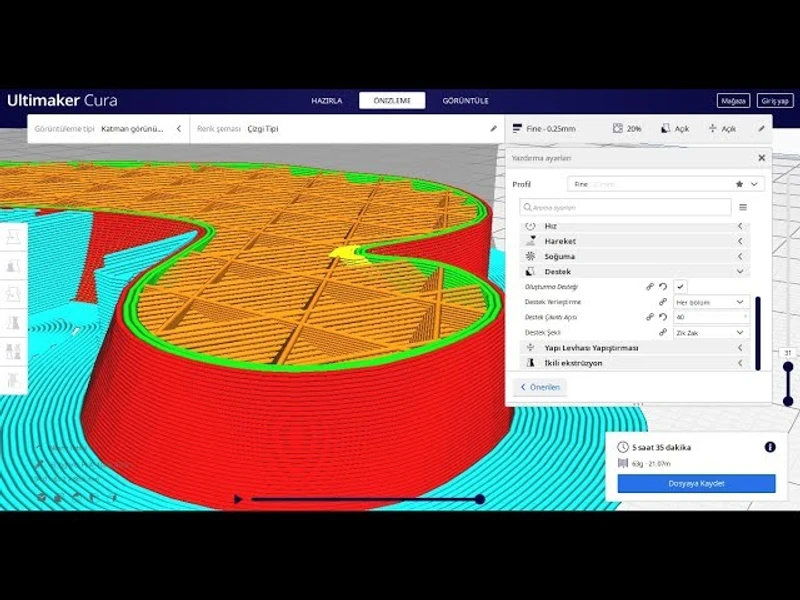
Task: Click the Dosyaya Kaydet button
Action: tap(696, 483)
